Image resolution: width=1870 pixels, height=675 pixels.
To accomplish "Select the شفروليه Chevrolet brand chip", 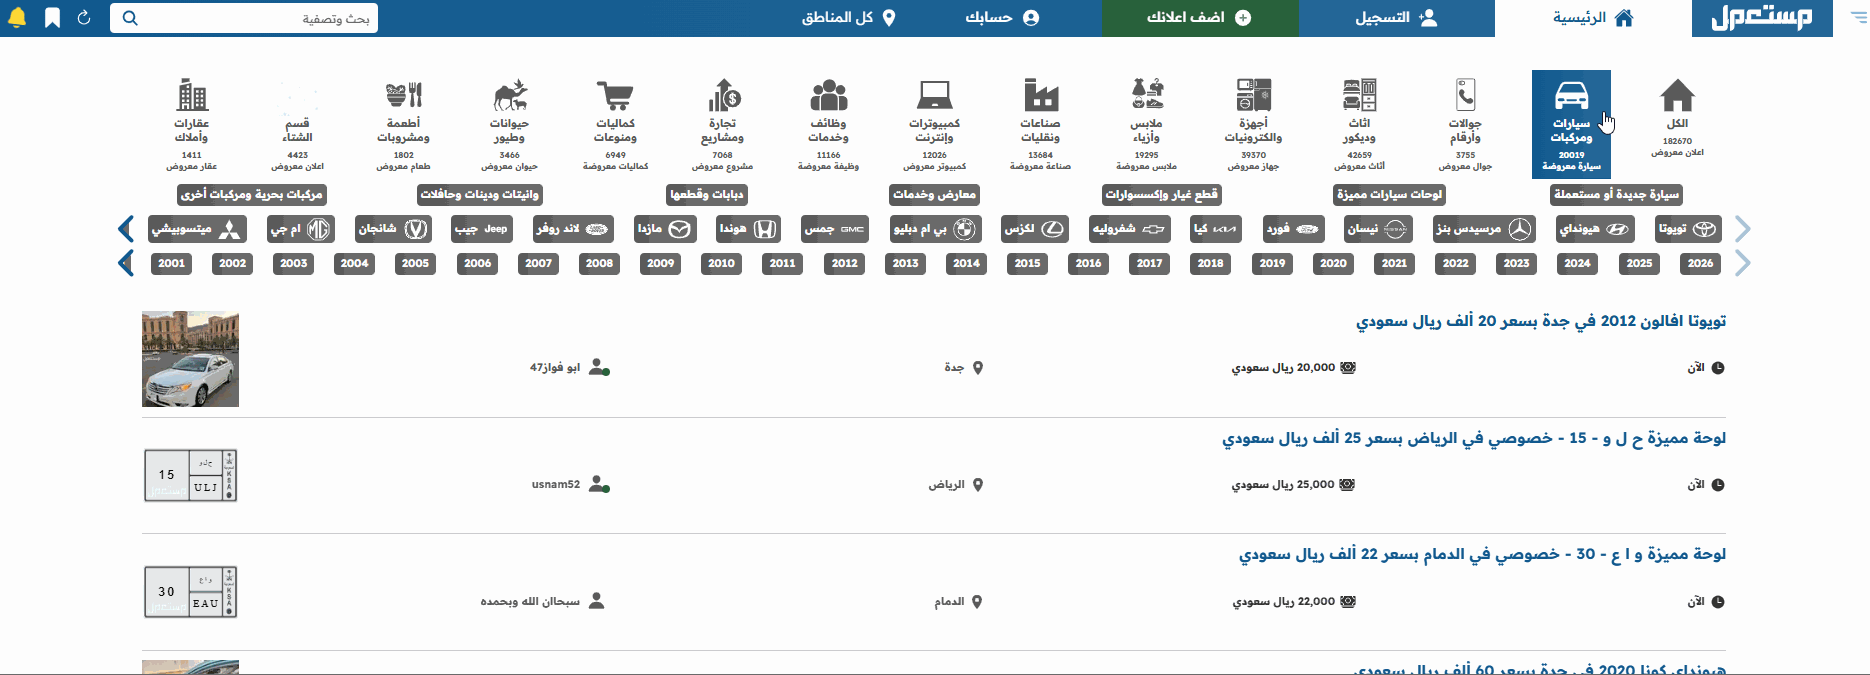I will point(1129,229).
